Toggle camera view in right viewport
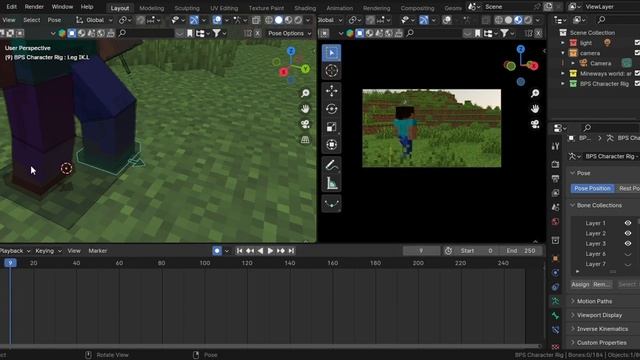 535,124
